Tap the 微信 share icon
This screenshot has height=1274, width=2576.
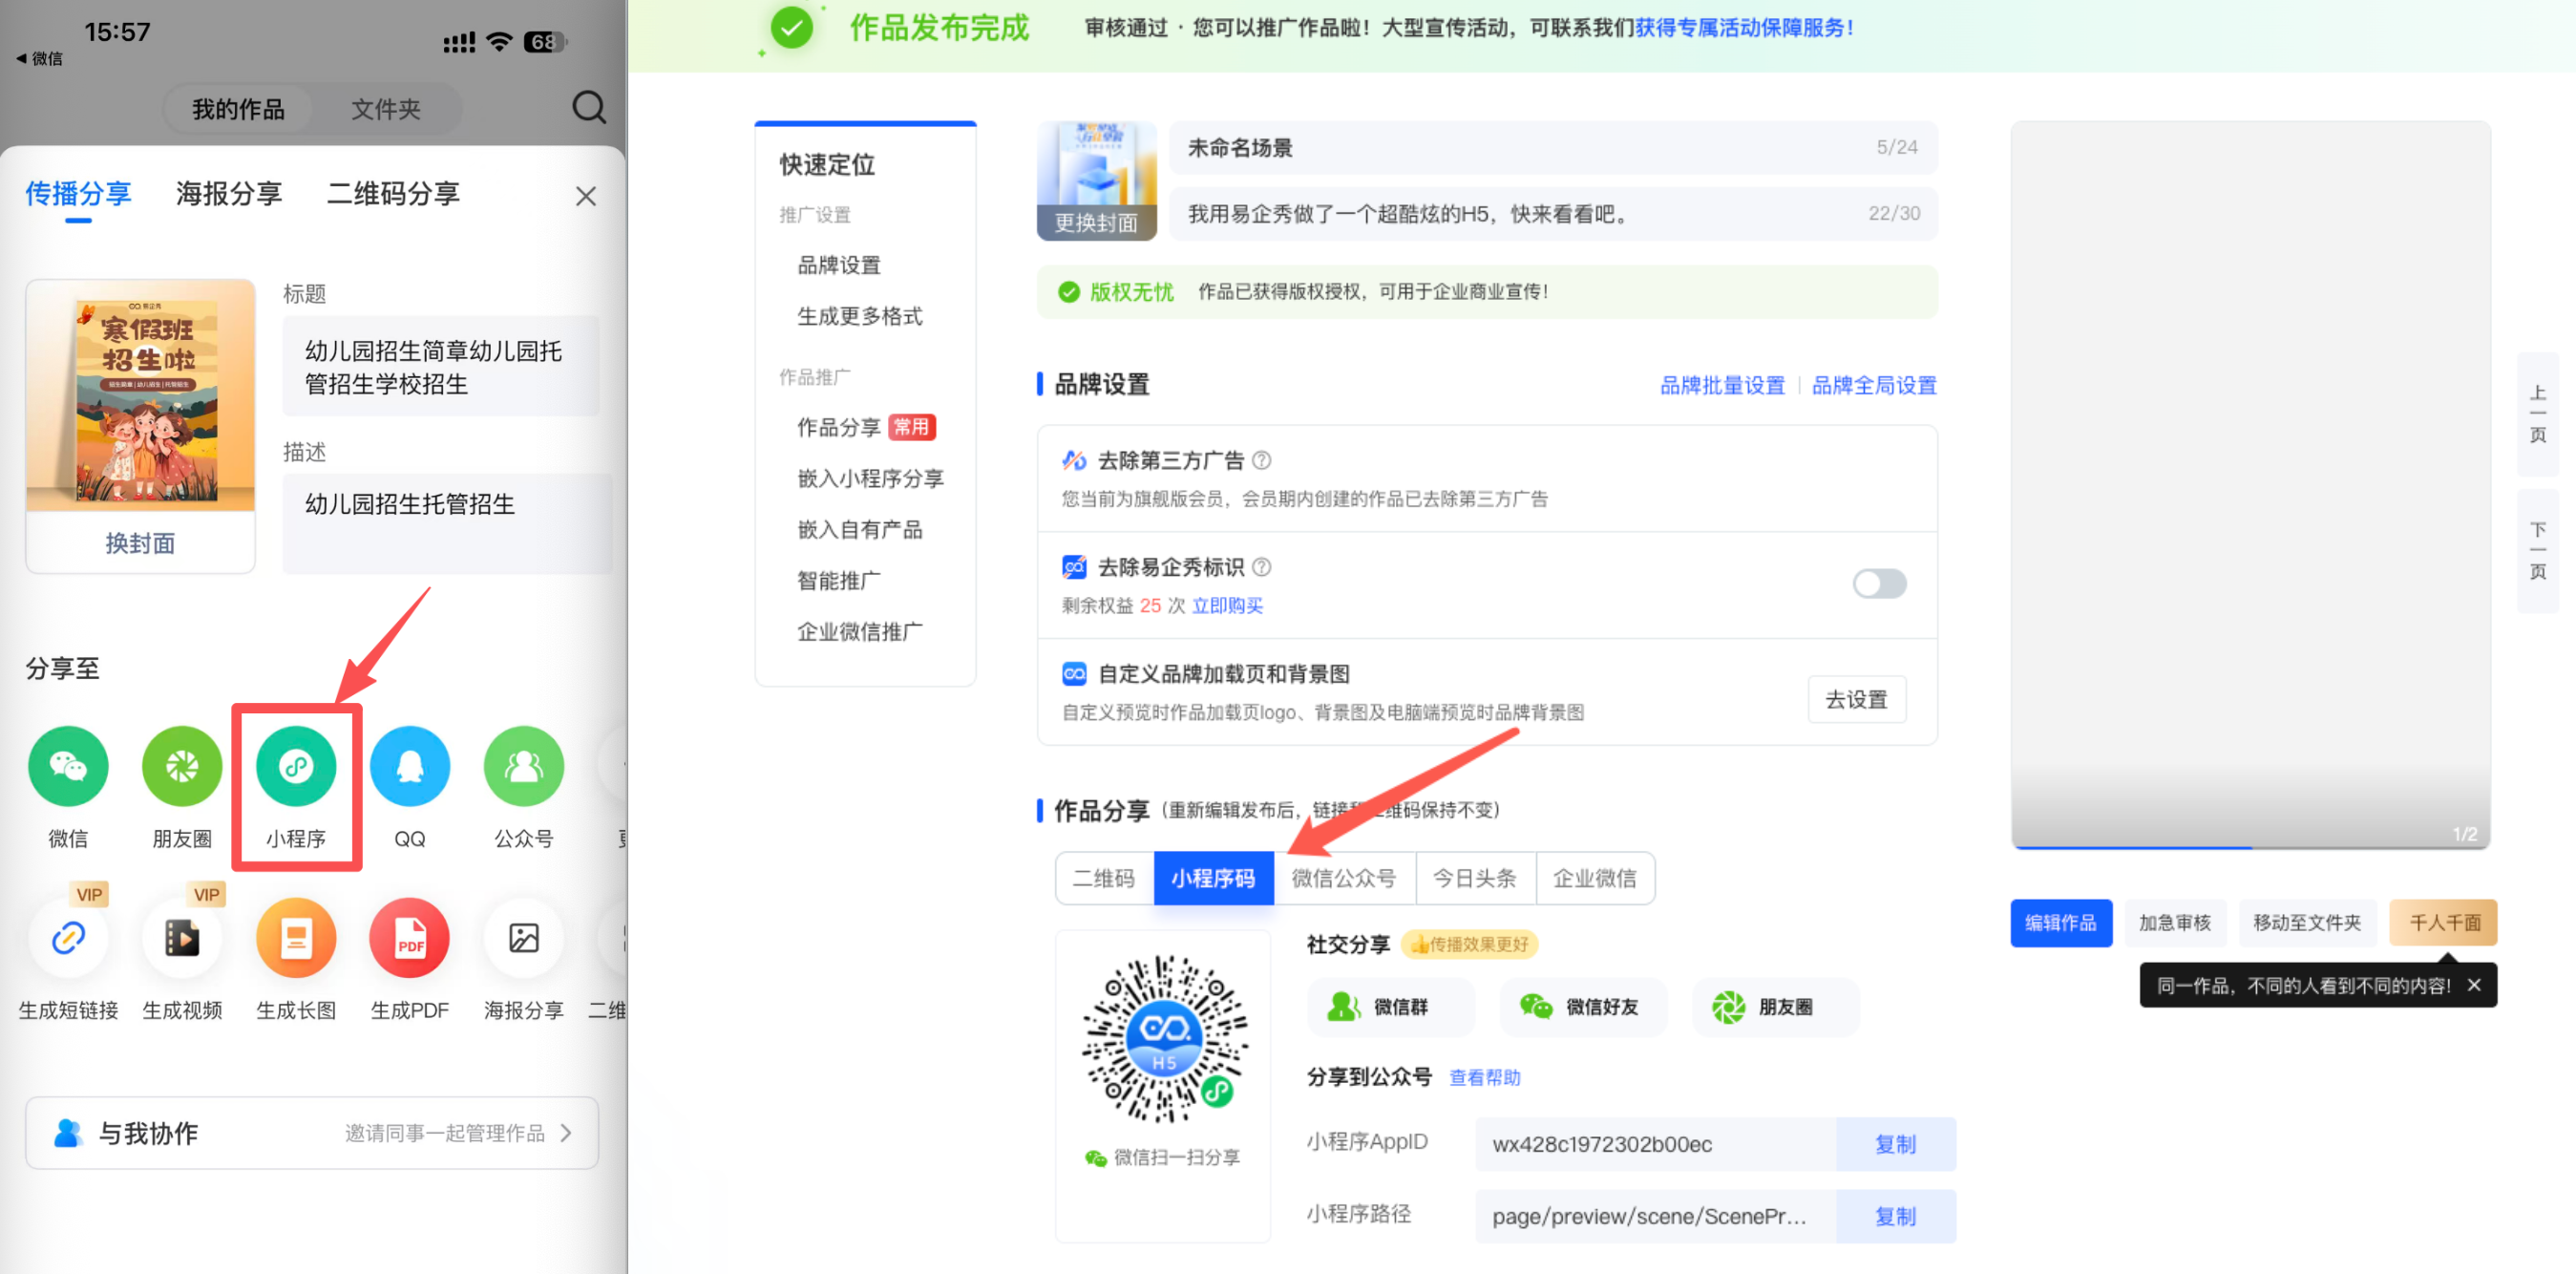tap(68, 766)
